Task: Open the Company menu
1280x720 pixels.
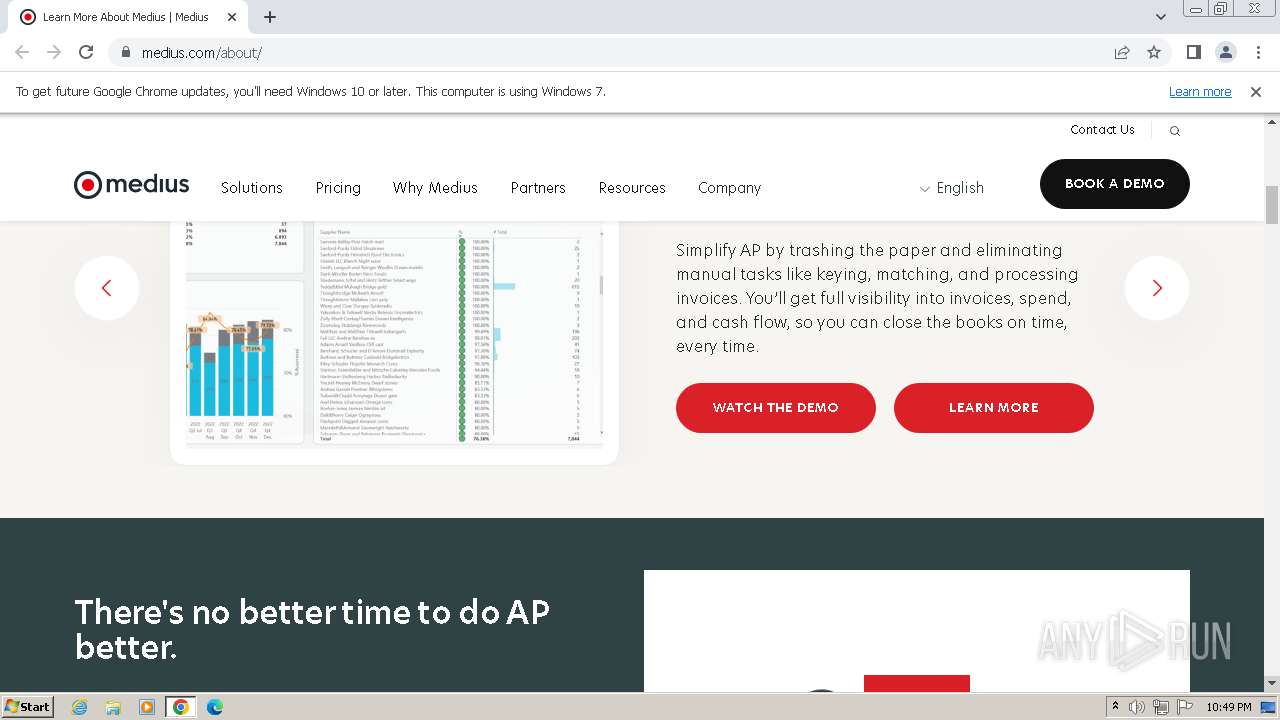Action: click(x=730, y=188)
